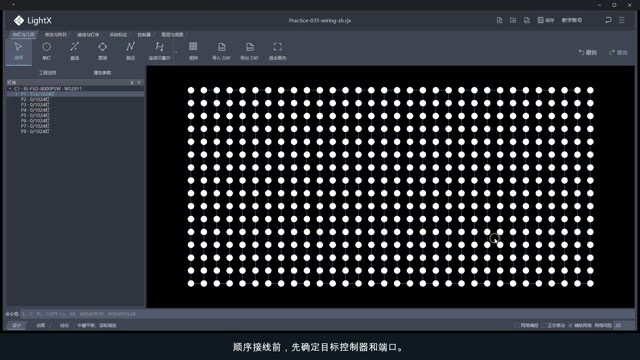The height and width of the screenshot is (360, 640).
Task: Import a DXF file
Action: [x=221, y=51]
